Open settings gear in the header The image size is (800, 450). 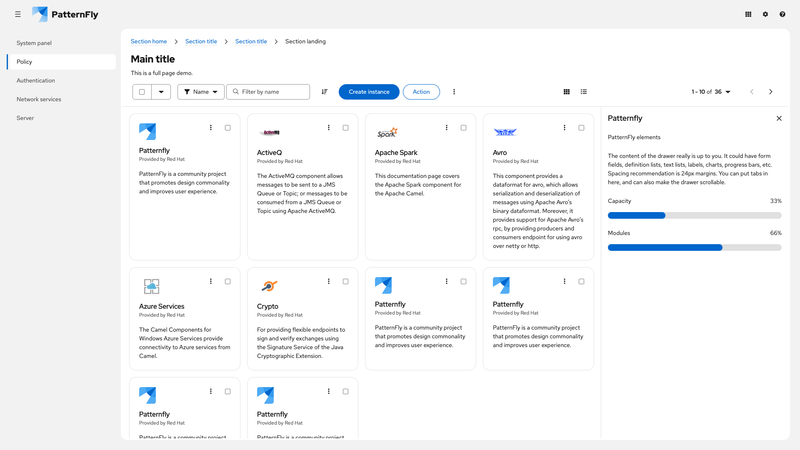(765, 14)
